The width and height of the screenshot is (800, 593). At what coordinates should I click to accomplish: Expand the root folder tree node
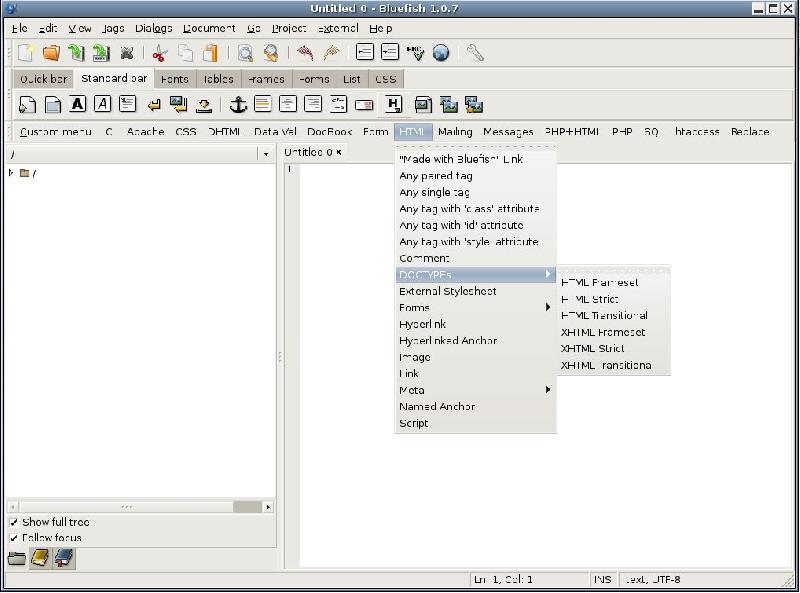12,173
